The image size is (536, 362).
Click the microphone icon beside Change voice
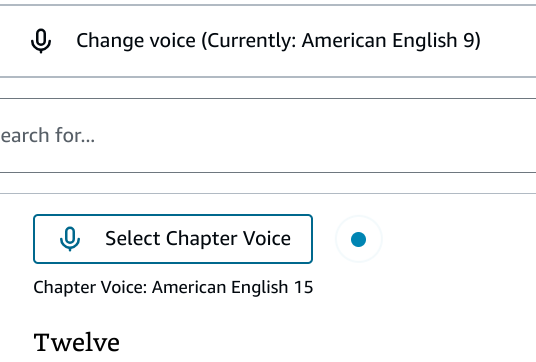click(41, 41)
